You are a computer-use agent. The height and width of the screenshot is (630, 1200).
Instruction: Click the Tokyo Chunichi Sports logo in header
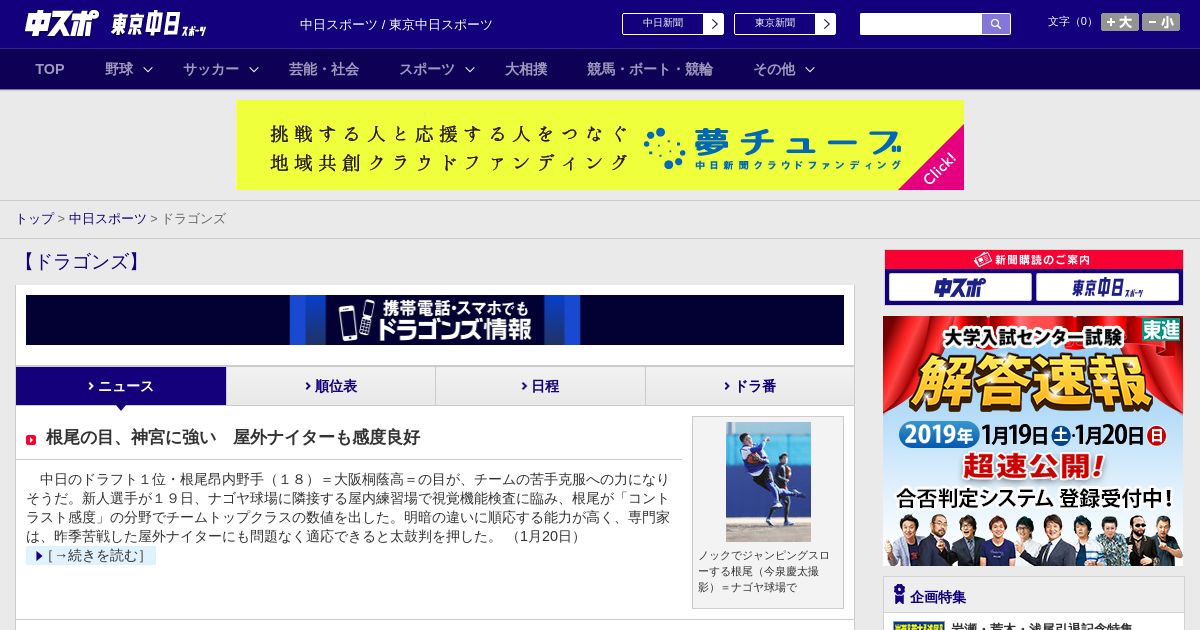160,24
